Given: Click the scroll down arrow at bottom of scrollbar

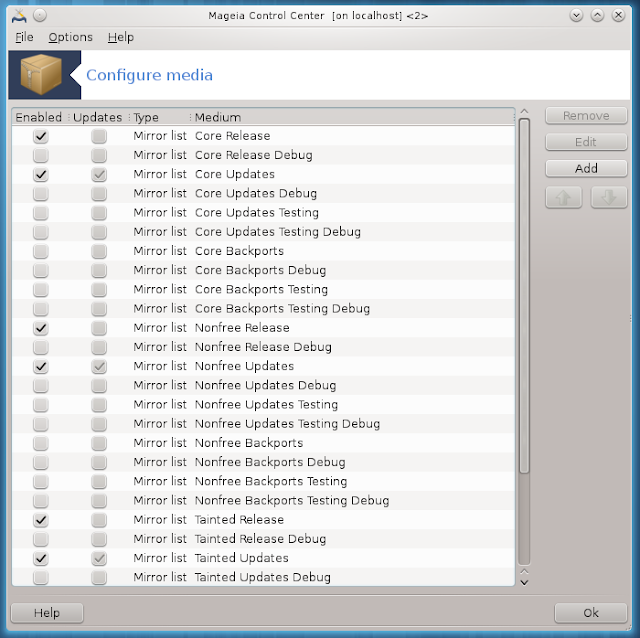Looking at the screenshot, I should (524, 582).
